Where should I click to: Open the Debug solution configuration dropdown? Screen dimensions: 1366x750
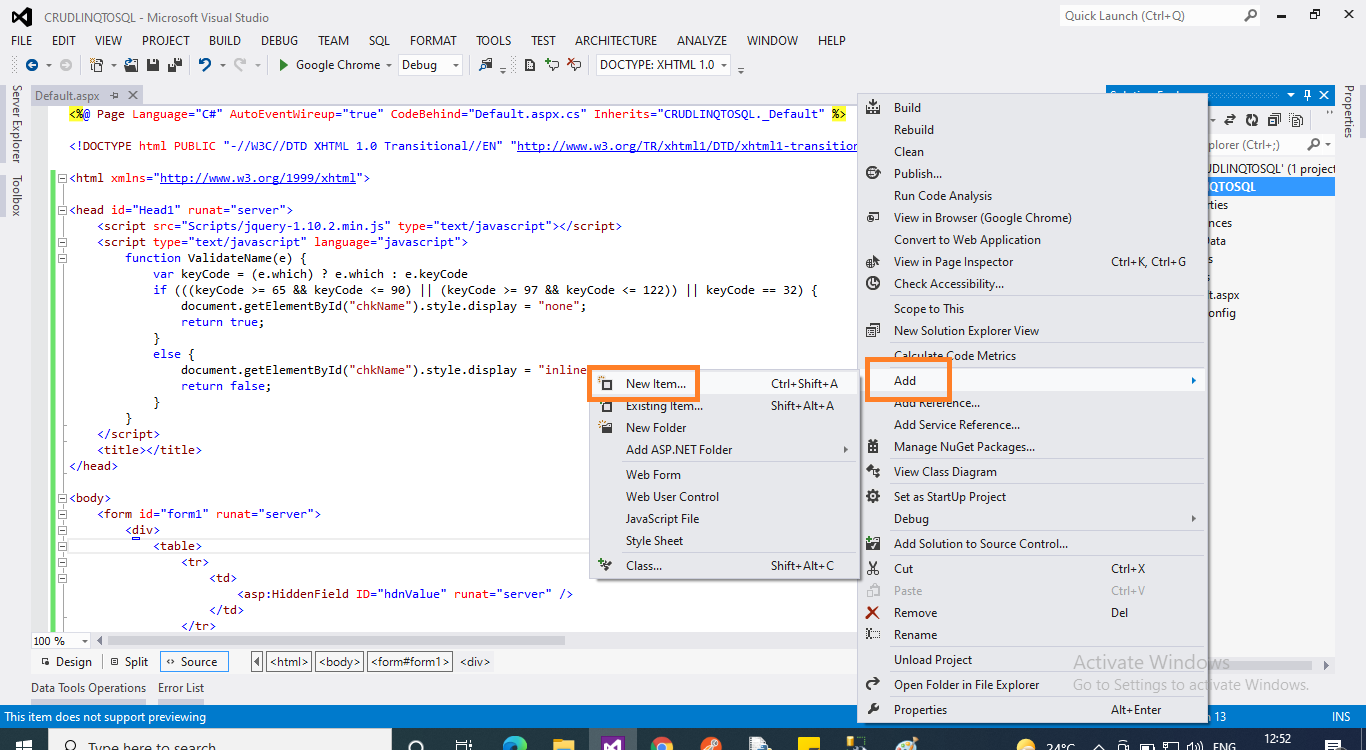point(456,65)
